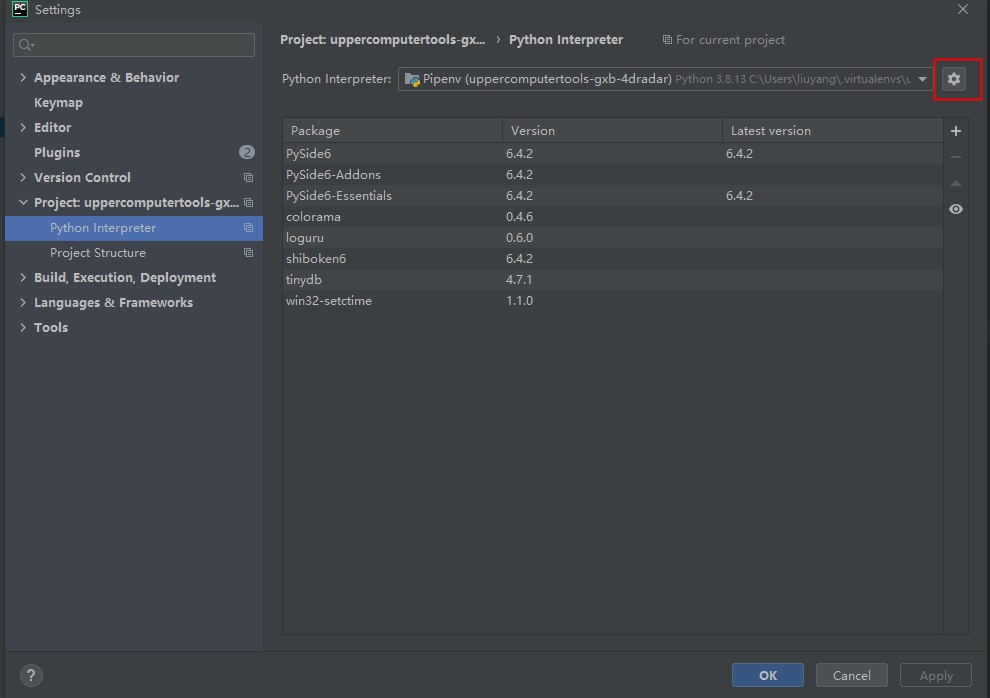Viewport: 990px width, 698px height.
Task: Click the search magnifier icon in the settings search box
Action: (x=26, y=45)
